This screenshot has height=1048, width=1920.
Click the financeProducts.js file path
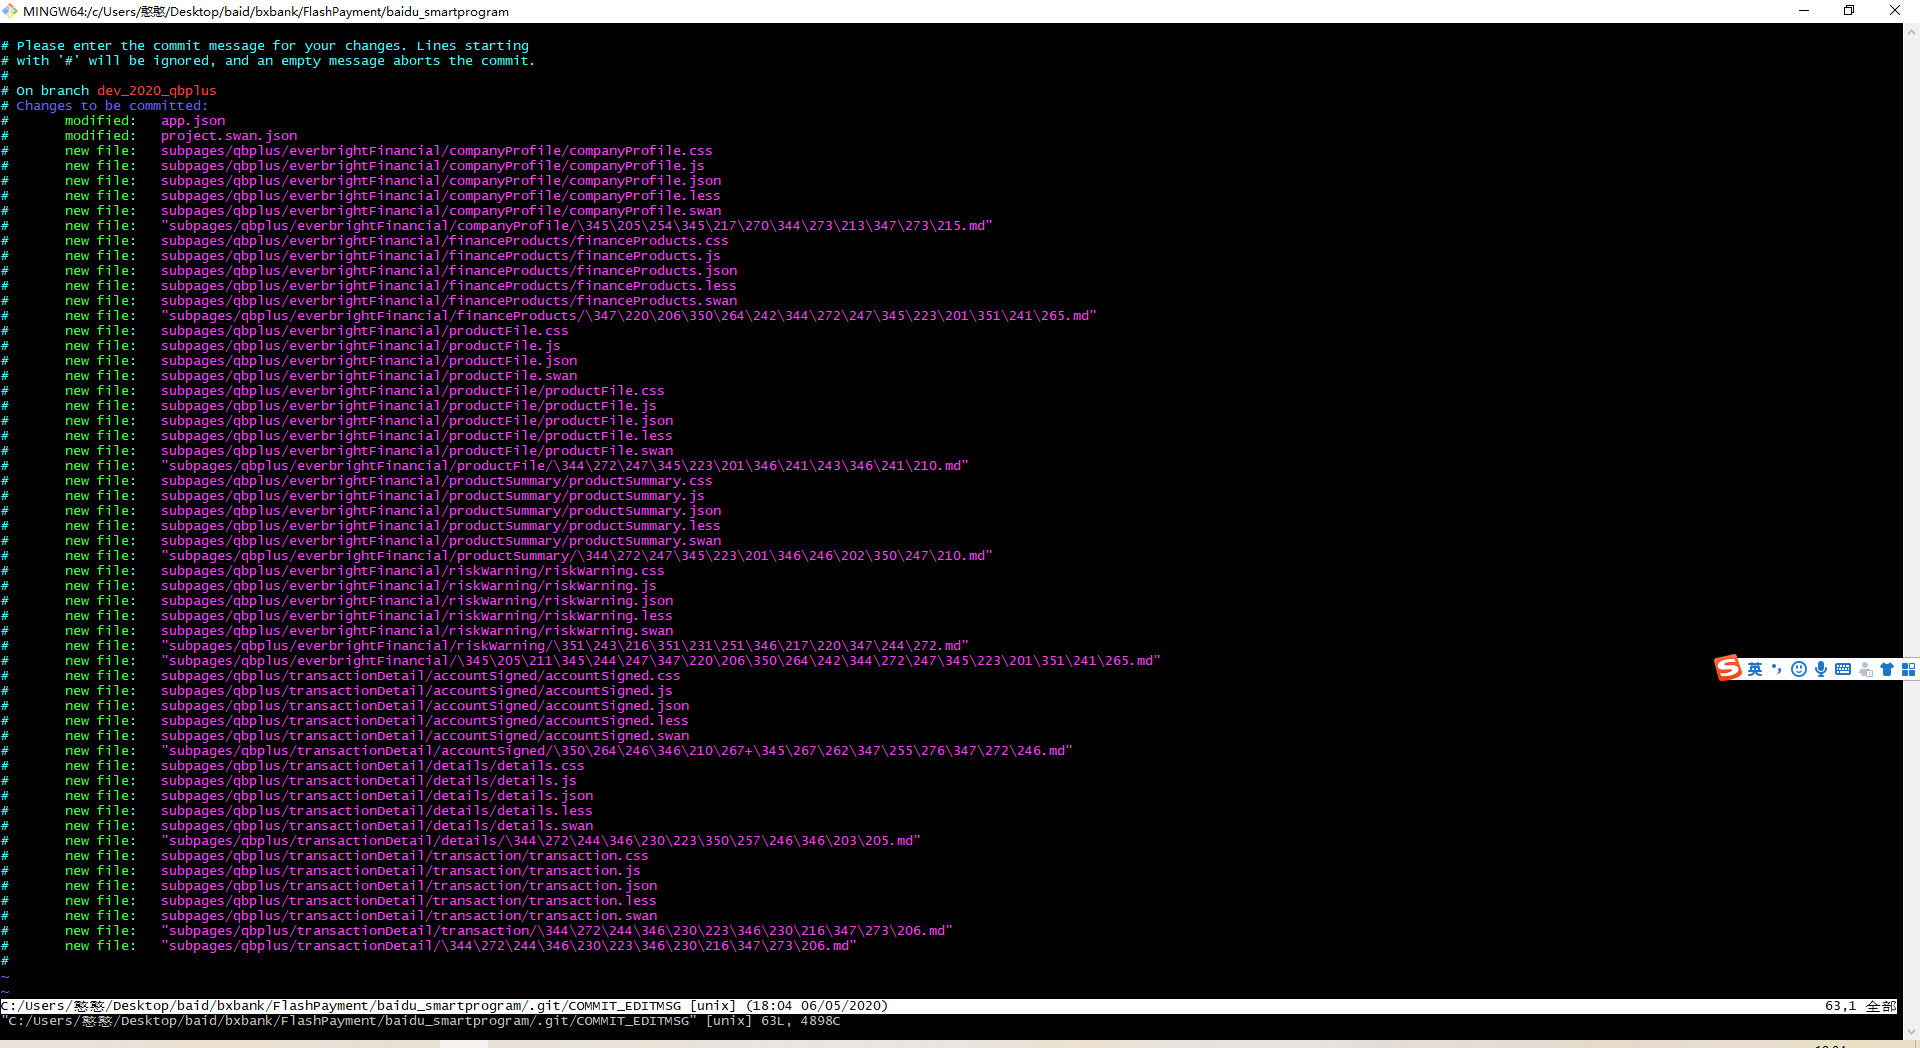(x=441, y=256)
